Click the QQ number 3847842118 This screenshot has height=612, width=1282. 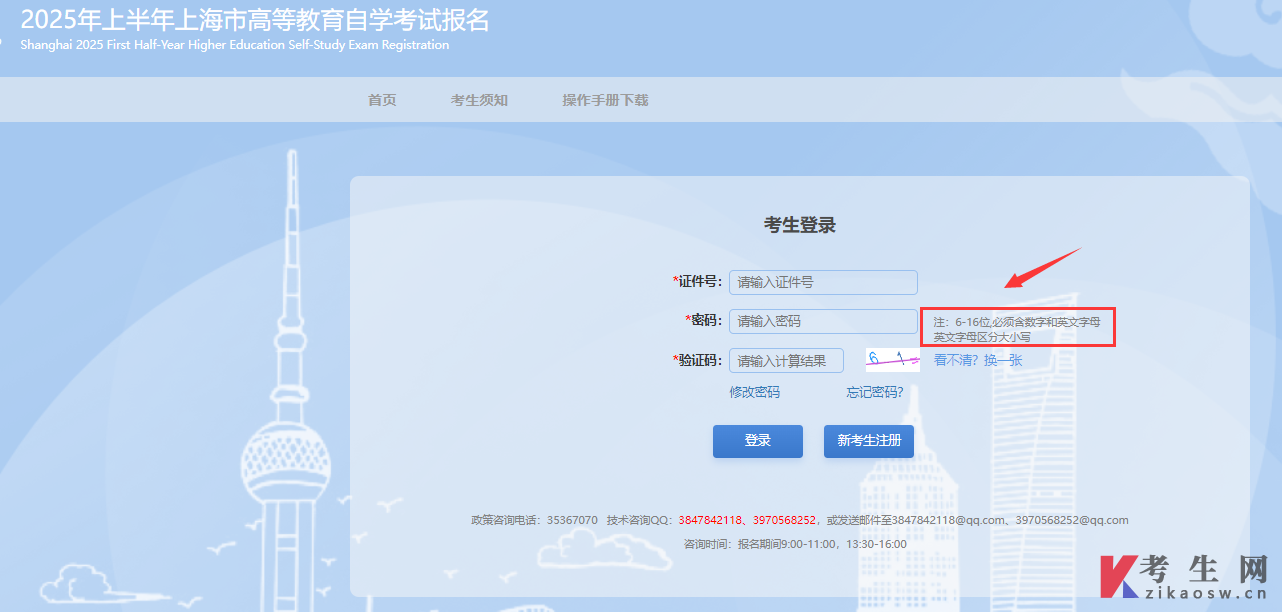(x=710, y=520)
